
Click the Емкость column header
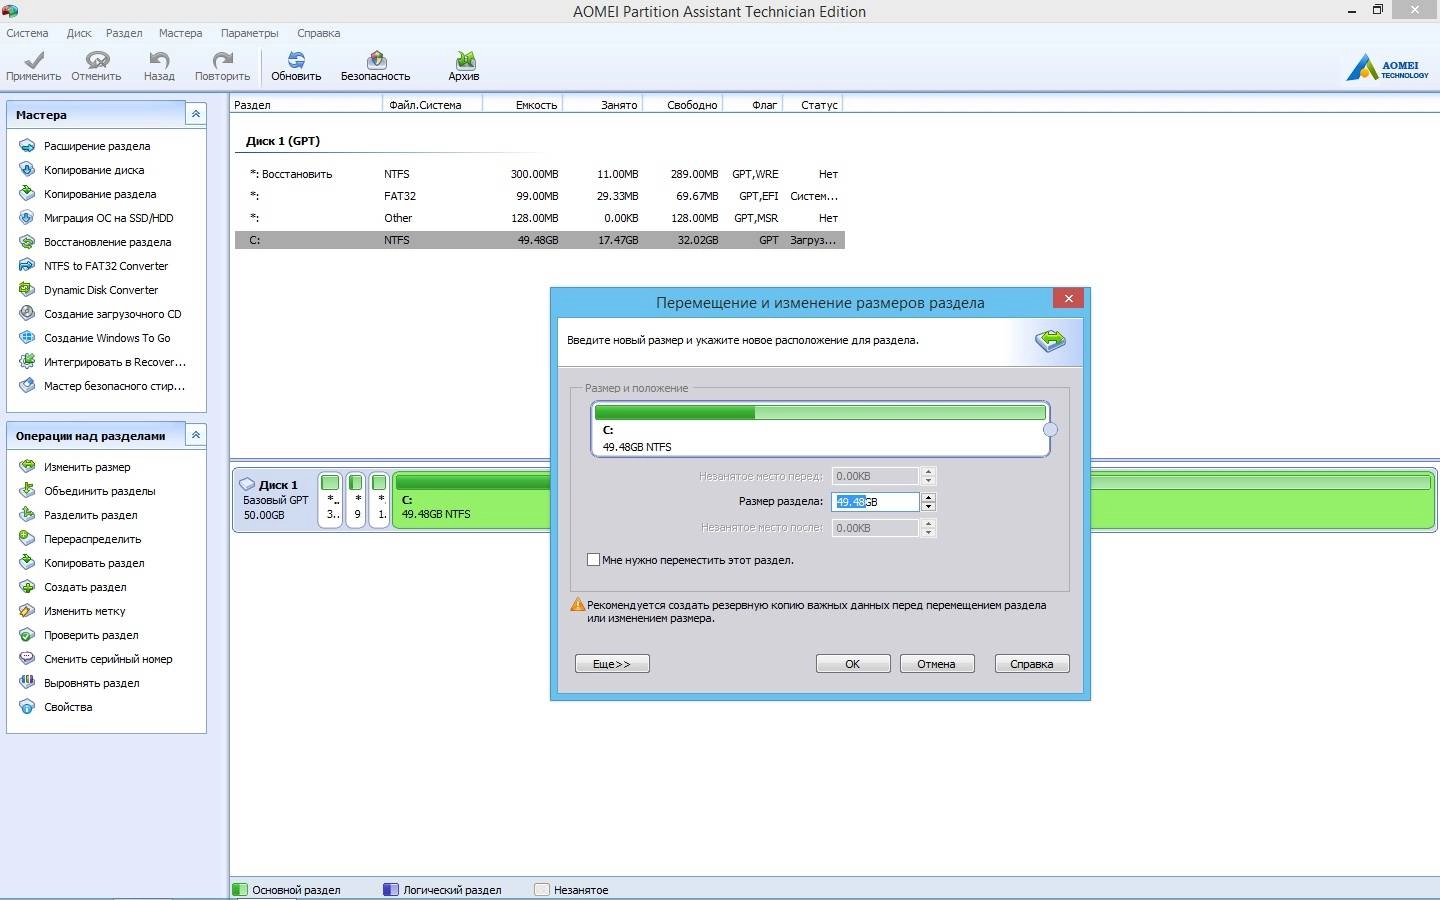point(522,104)
